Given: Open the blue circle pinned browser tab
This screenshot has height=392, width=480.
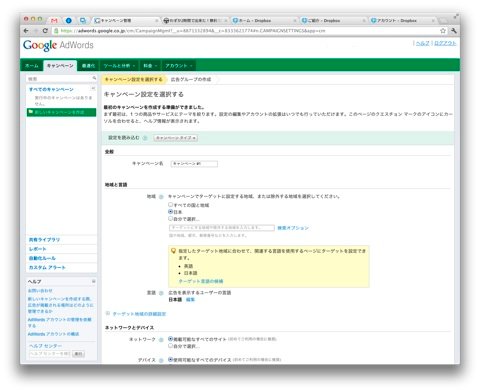Looking at the screenshot, I should (x=69, y=21).
